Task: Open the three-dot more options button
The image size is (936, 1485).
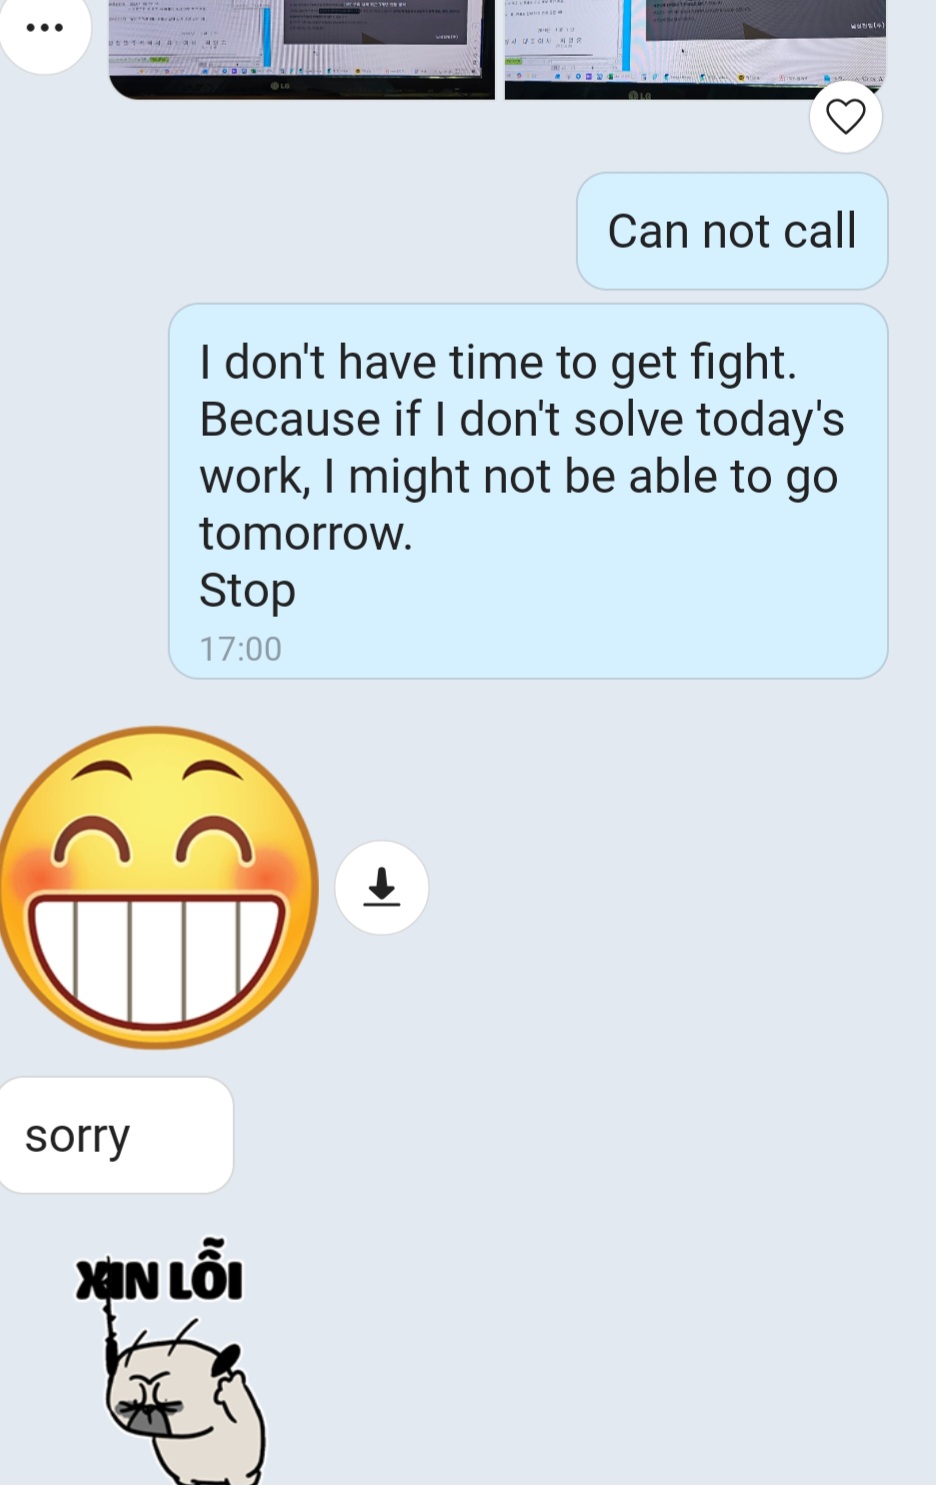Action: 44,27
